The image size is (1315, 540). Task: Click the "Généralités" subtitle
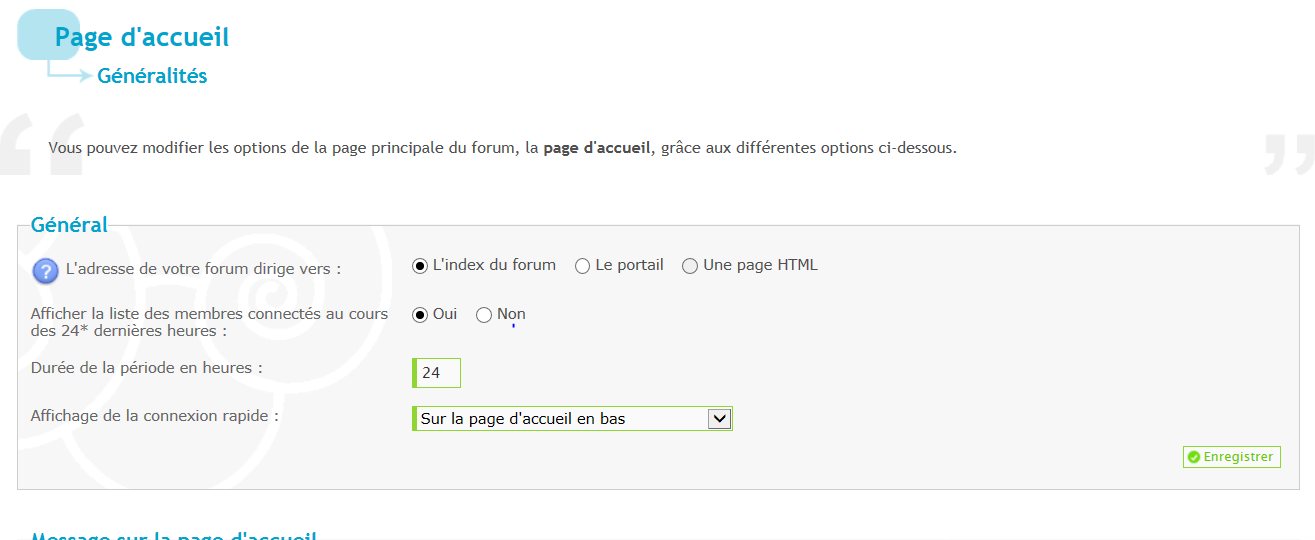(152, 76)
